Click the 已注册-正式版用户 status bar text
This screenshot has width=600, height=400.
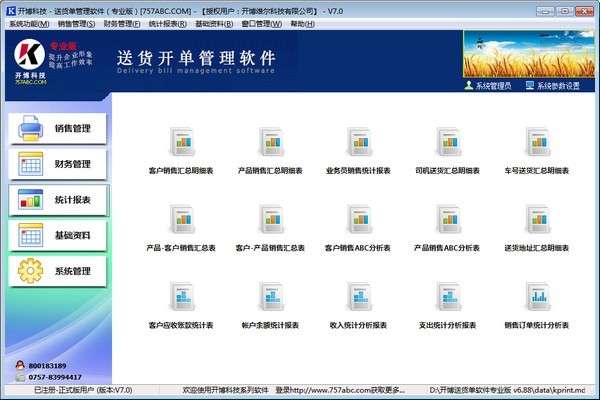pyautogui.click(x=83, y=390)
